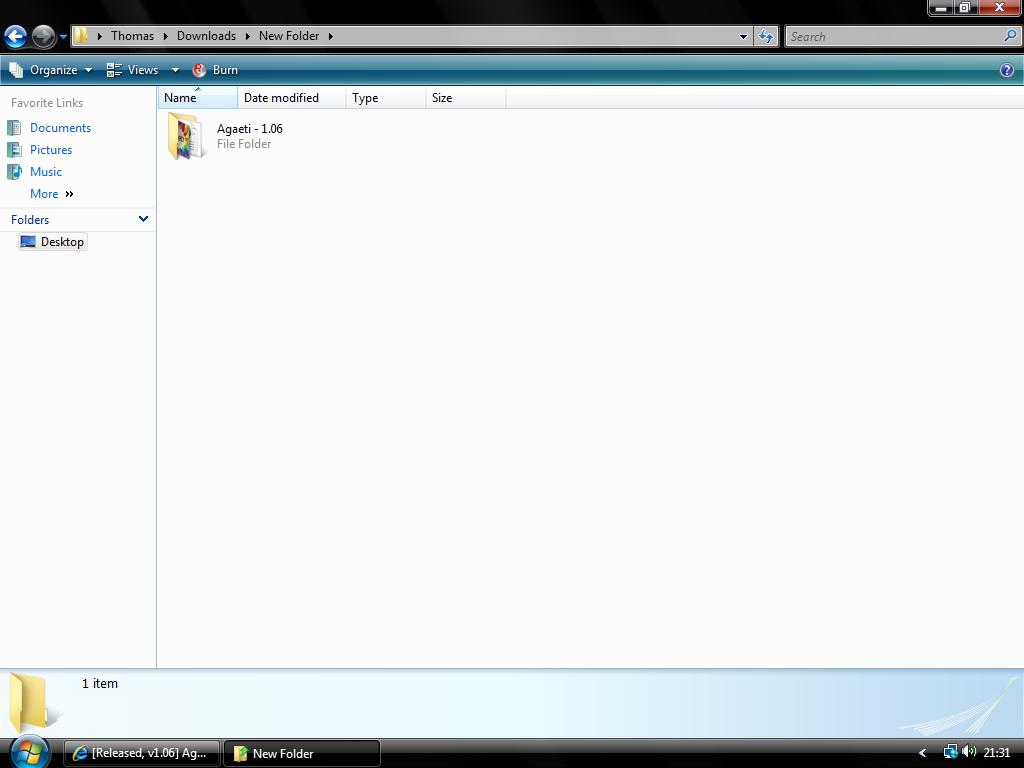Screen dimensions: 1024x768
Task: Show hidden system tray icons
Action: pyautogui.click(x=922, y=753)
